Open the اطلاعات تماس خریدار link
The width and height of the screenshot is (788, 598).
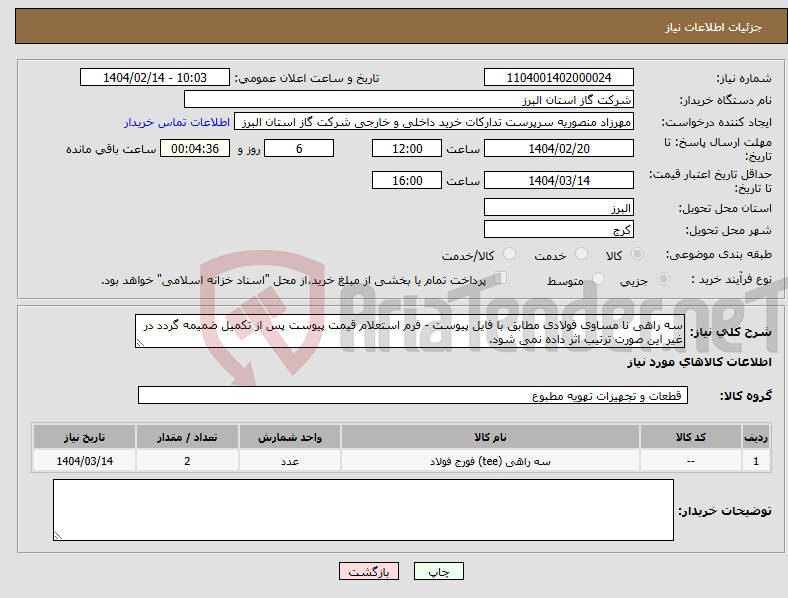pos(177,122)
